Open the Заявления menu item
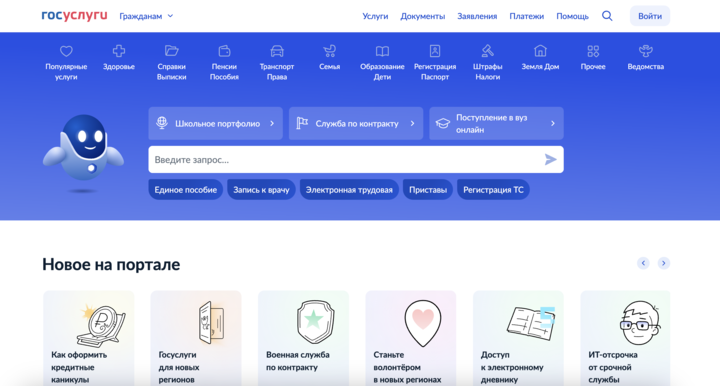 [x=477, y=16]
